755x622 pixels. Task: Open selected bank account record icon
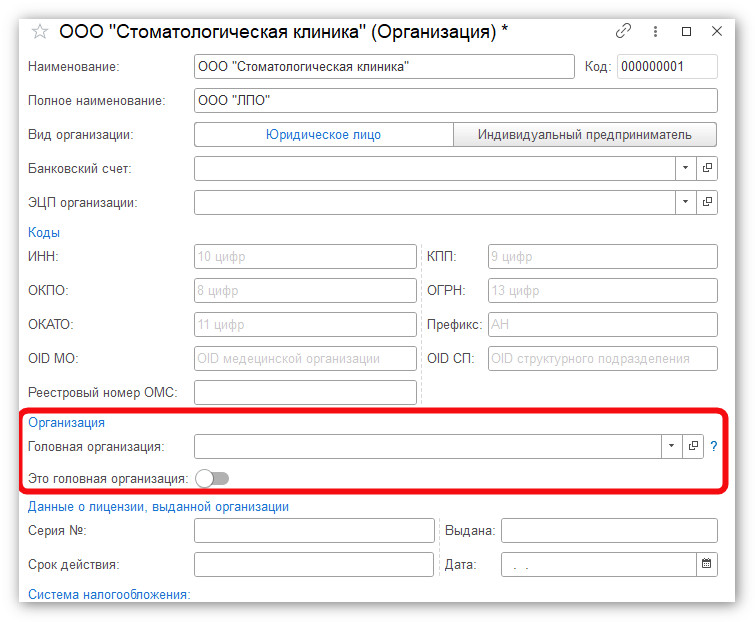pos(707,168)
